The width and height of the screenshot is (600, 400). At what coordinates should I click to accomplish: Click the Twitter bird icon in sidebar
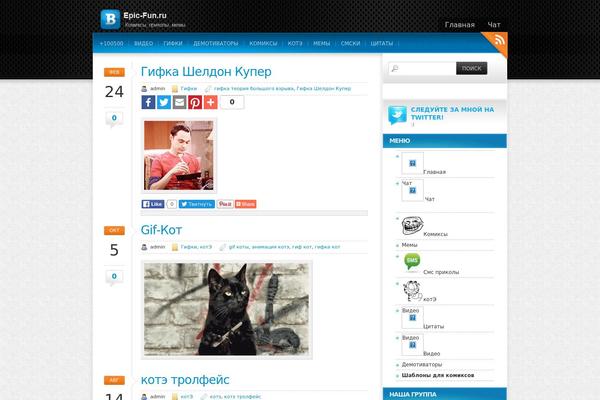click(397, 115)
